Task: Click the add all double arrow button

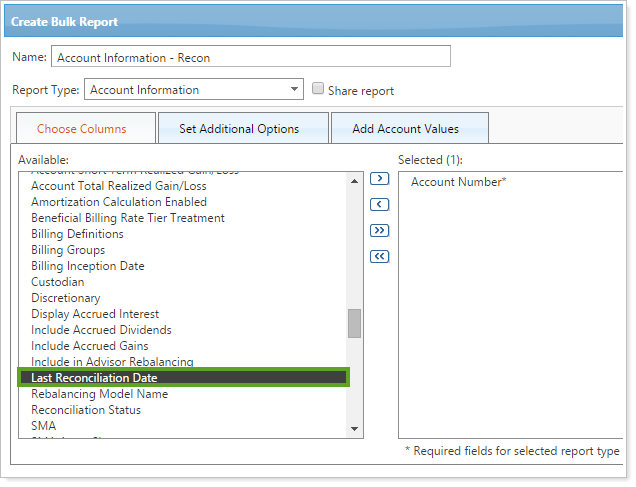Action: 380,231
